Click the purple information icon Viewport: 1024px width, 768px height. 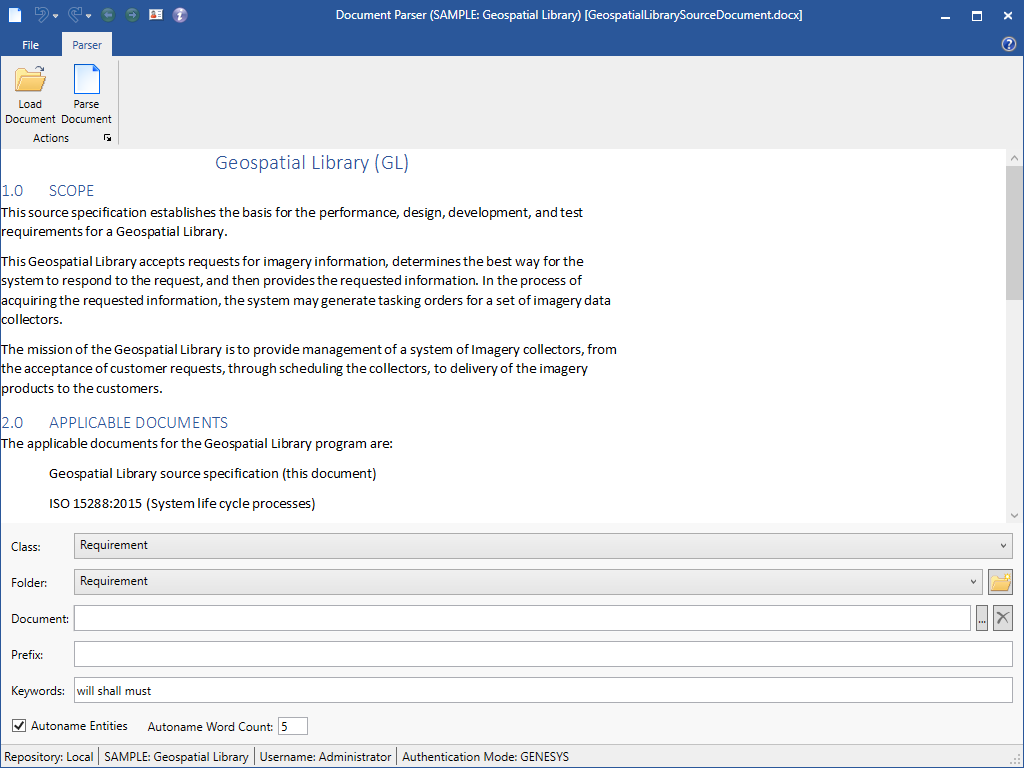click(x=180, y=15)
